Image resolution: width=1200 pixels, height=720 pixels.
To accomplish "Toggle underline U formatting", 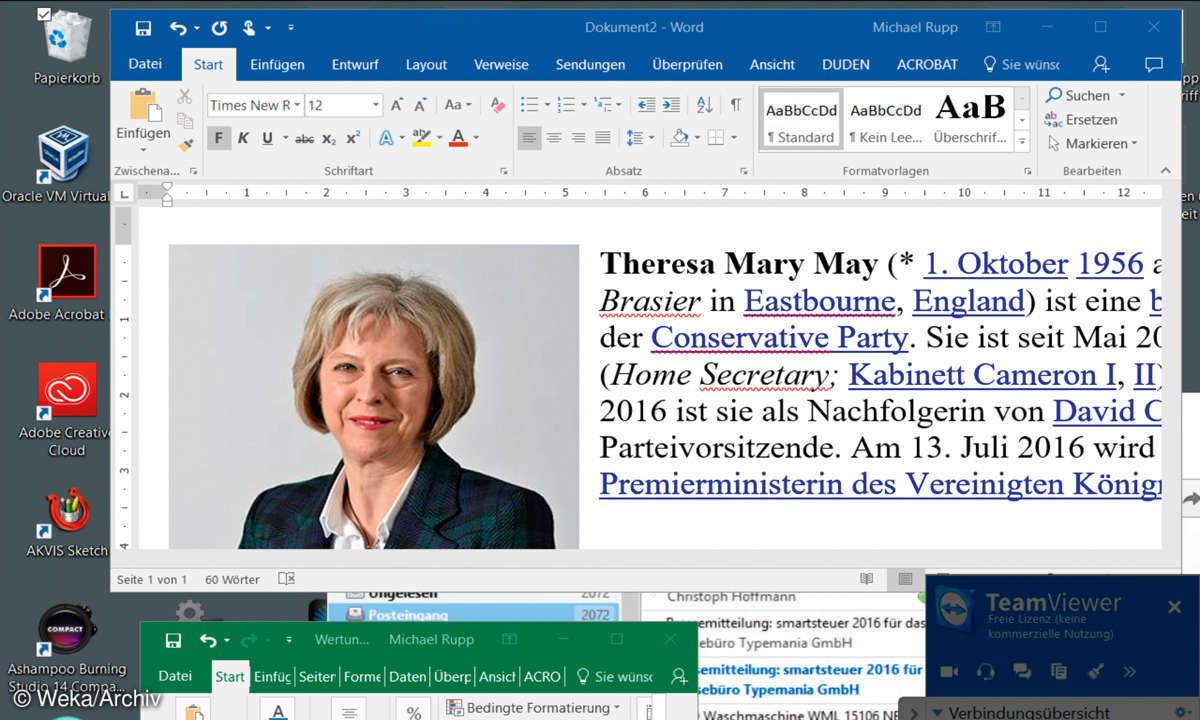I will [267, 138].
